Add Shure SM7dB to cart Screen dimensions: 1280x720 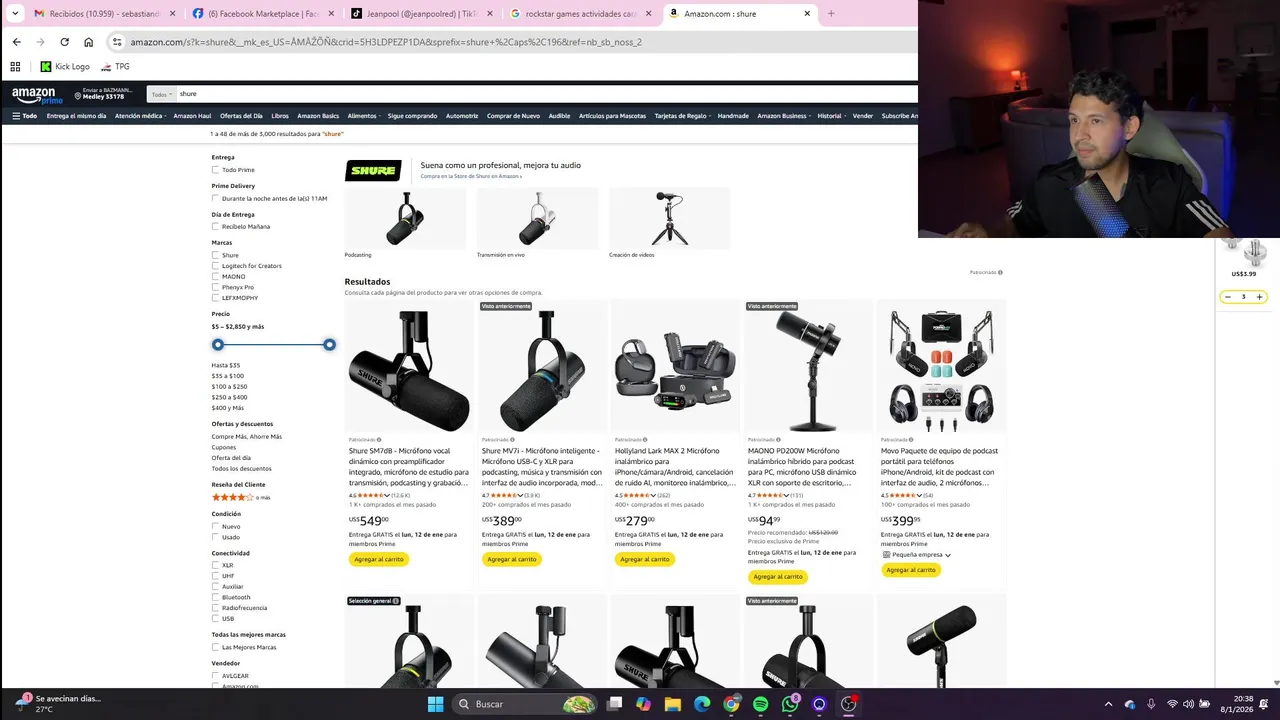[x=379, y=559]
